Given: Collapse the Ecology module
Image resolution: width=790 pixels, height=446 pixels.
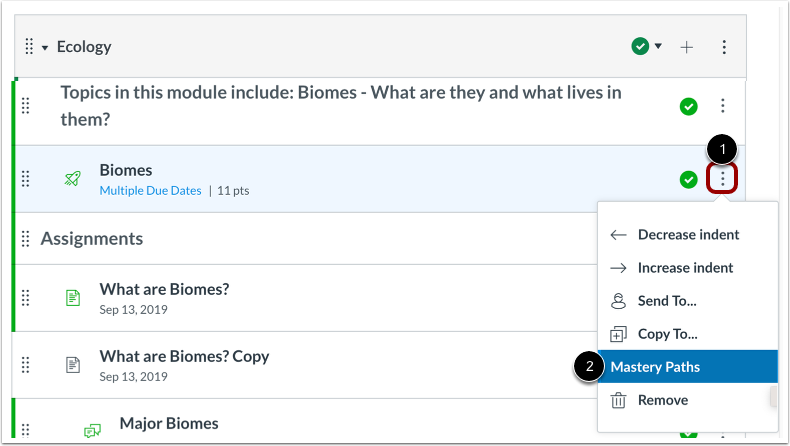Looking at the screenshot, I should pos(45,48).
